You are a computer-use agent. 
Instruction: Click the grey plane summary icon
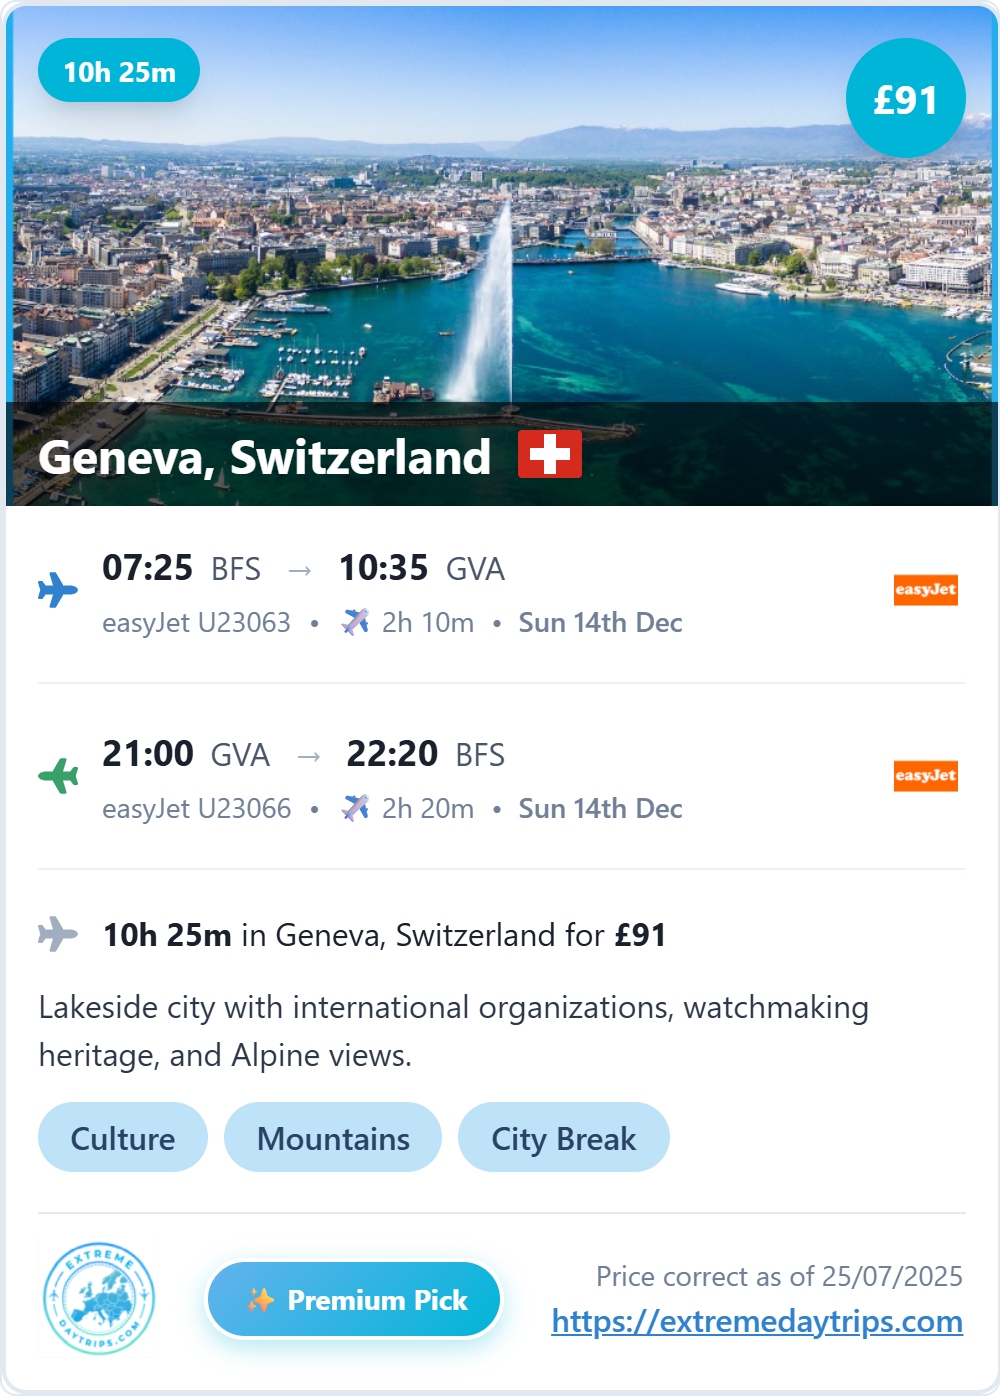click(58, 934)
